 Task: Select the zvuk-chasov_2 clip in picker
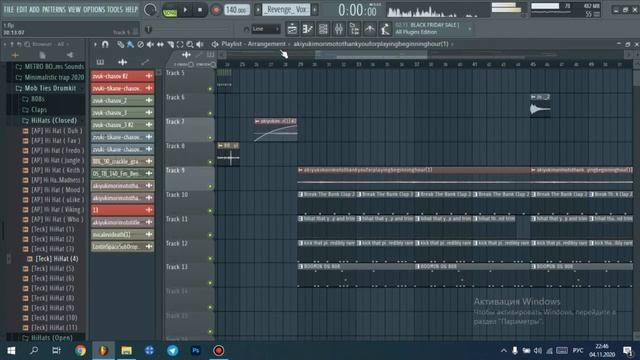click(x=122, y=100)
